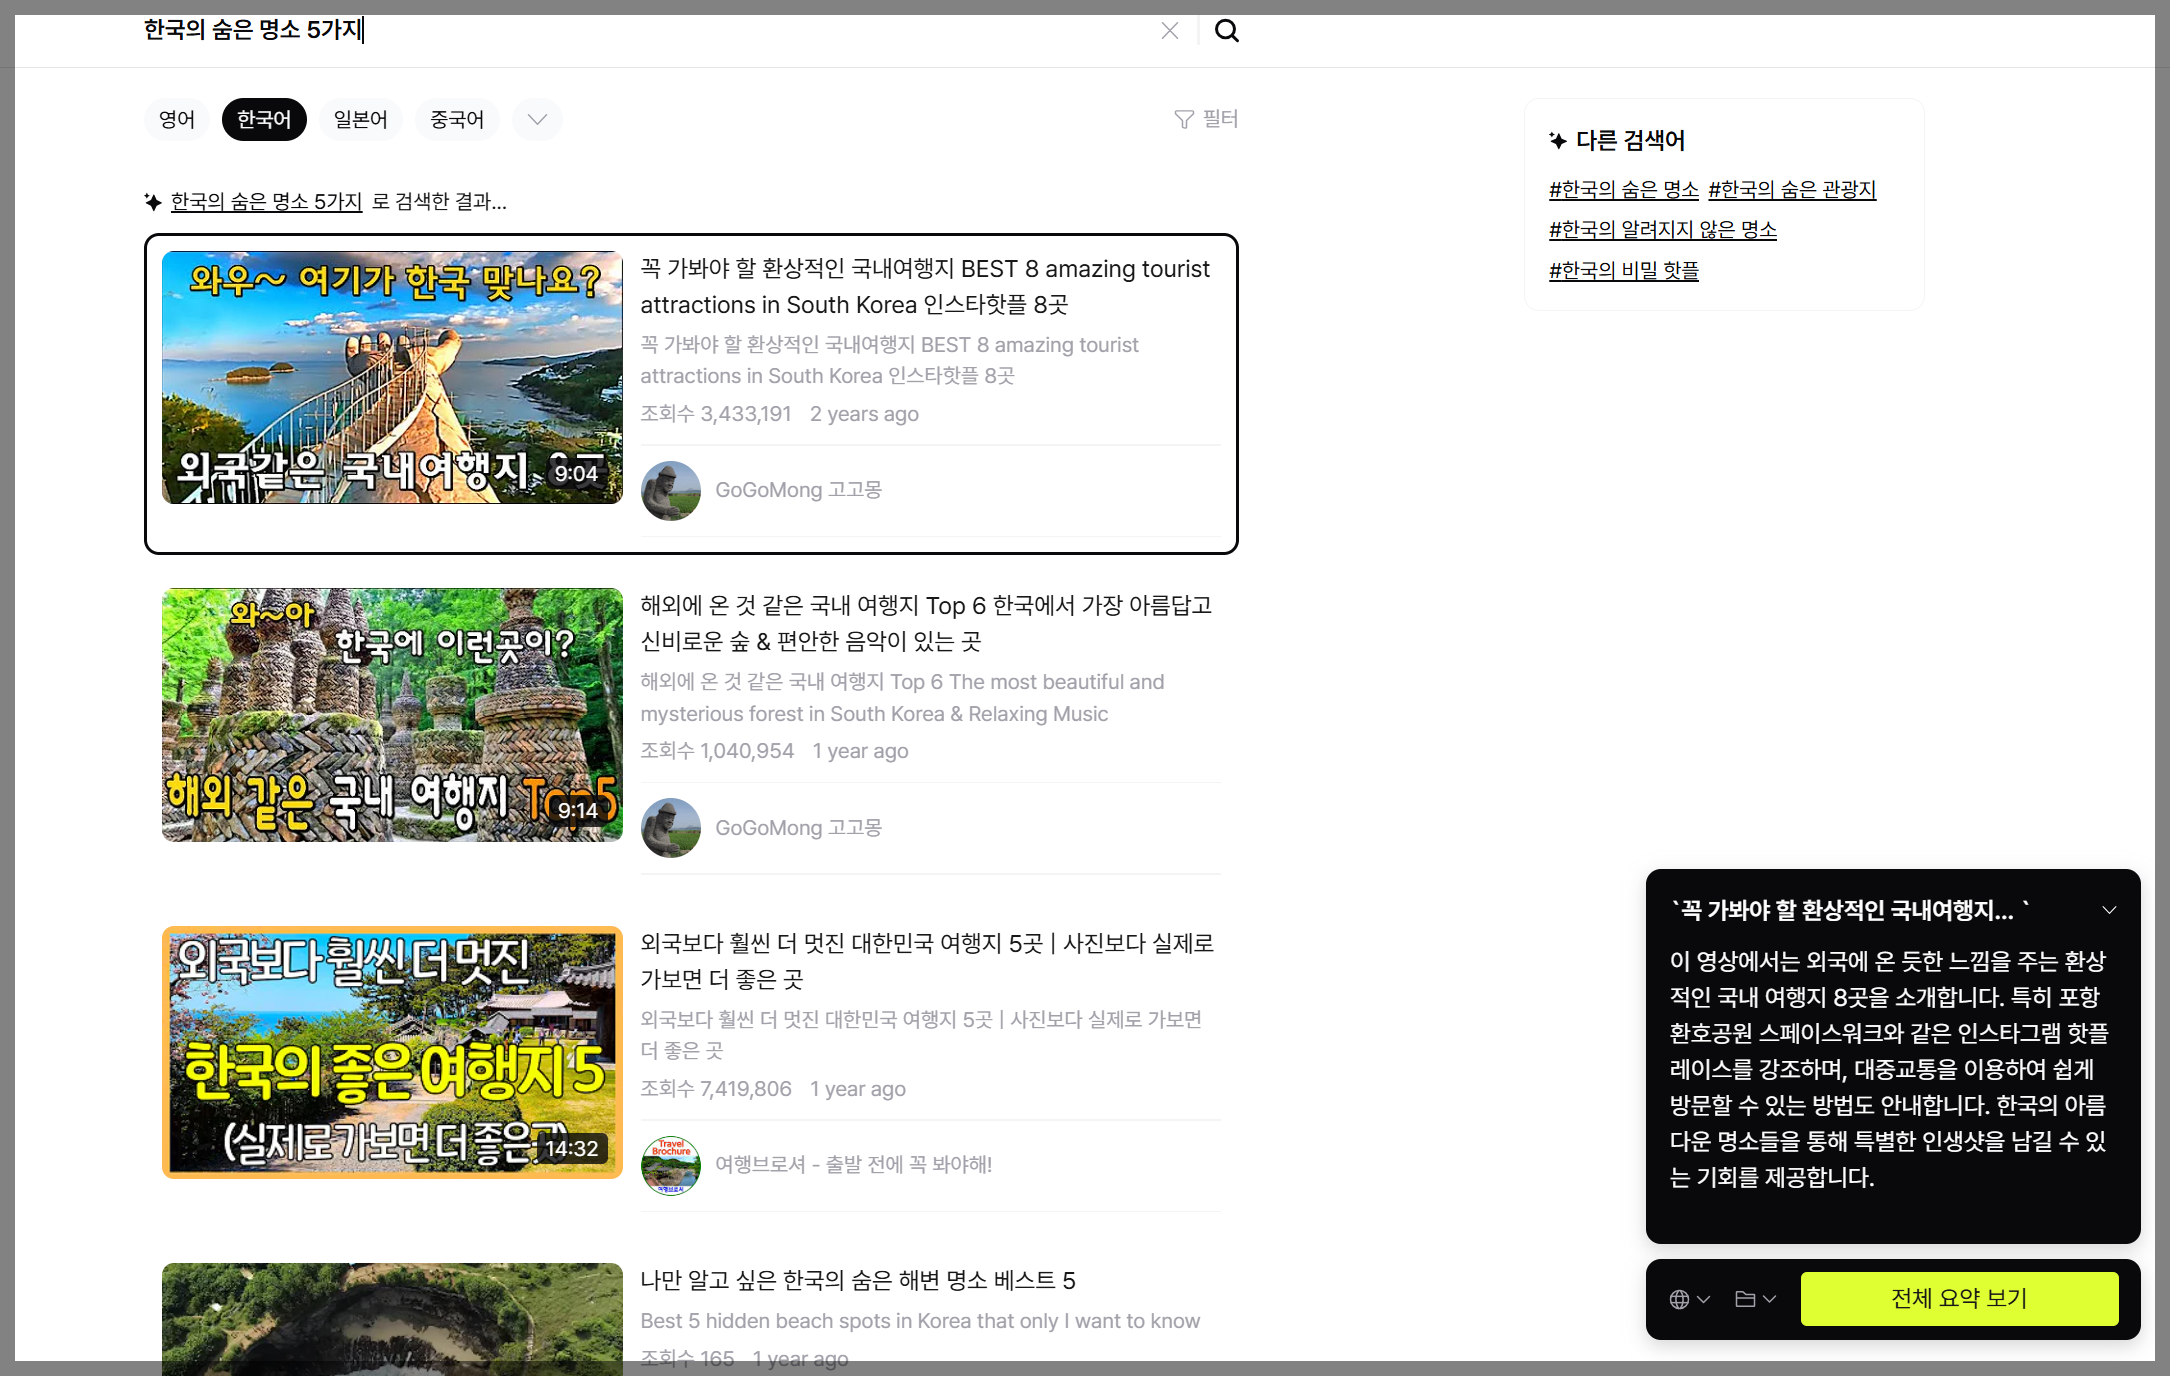
Task: Collapse the video summary panel chevron
Action: (2109, 910)
